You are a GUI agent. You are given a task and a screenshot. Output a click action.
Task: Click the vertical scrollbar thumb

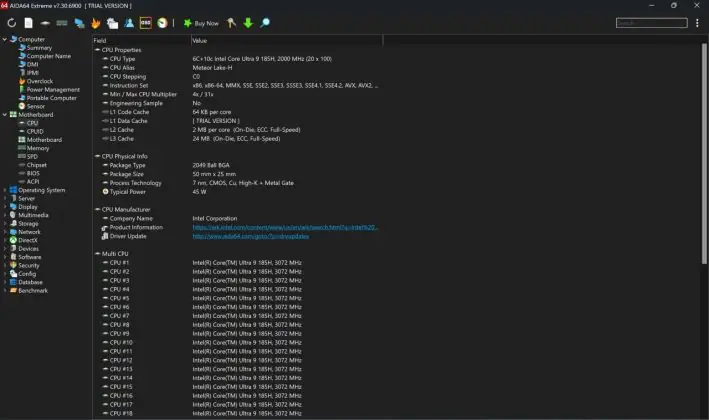(704, 154)
